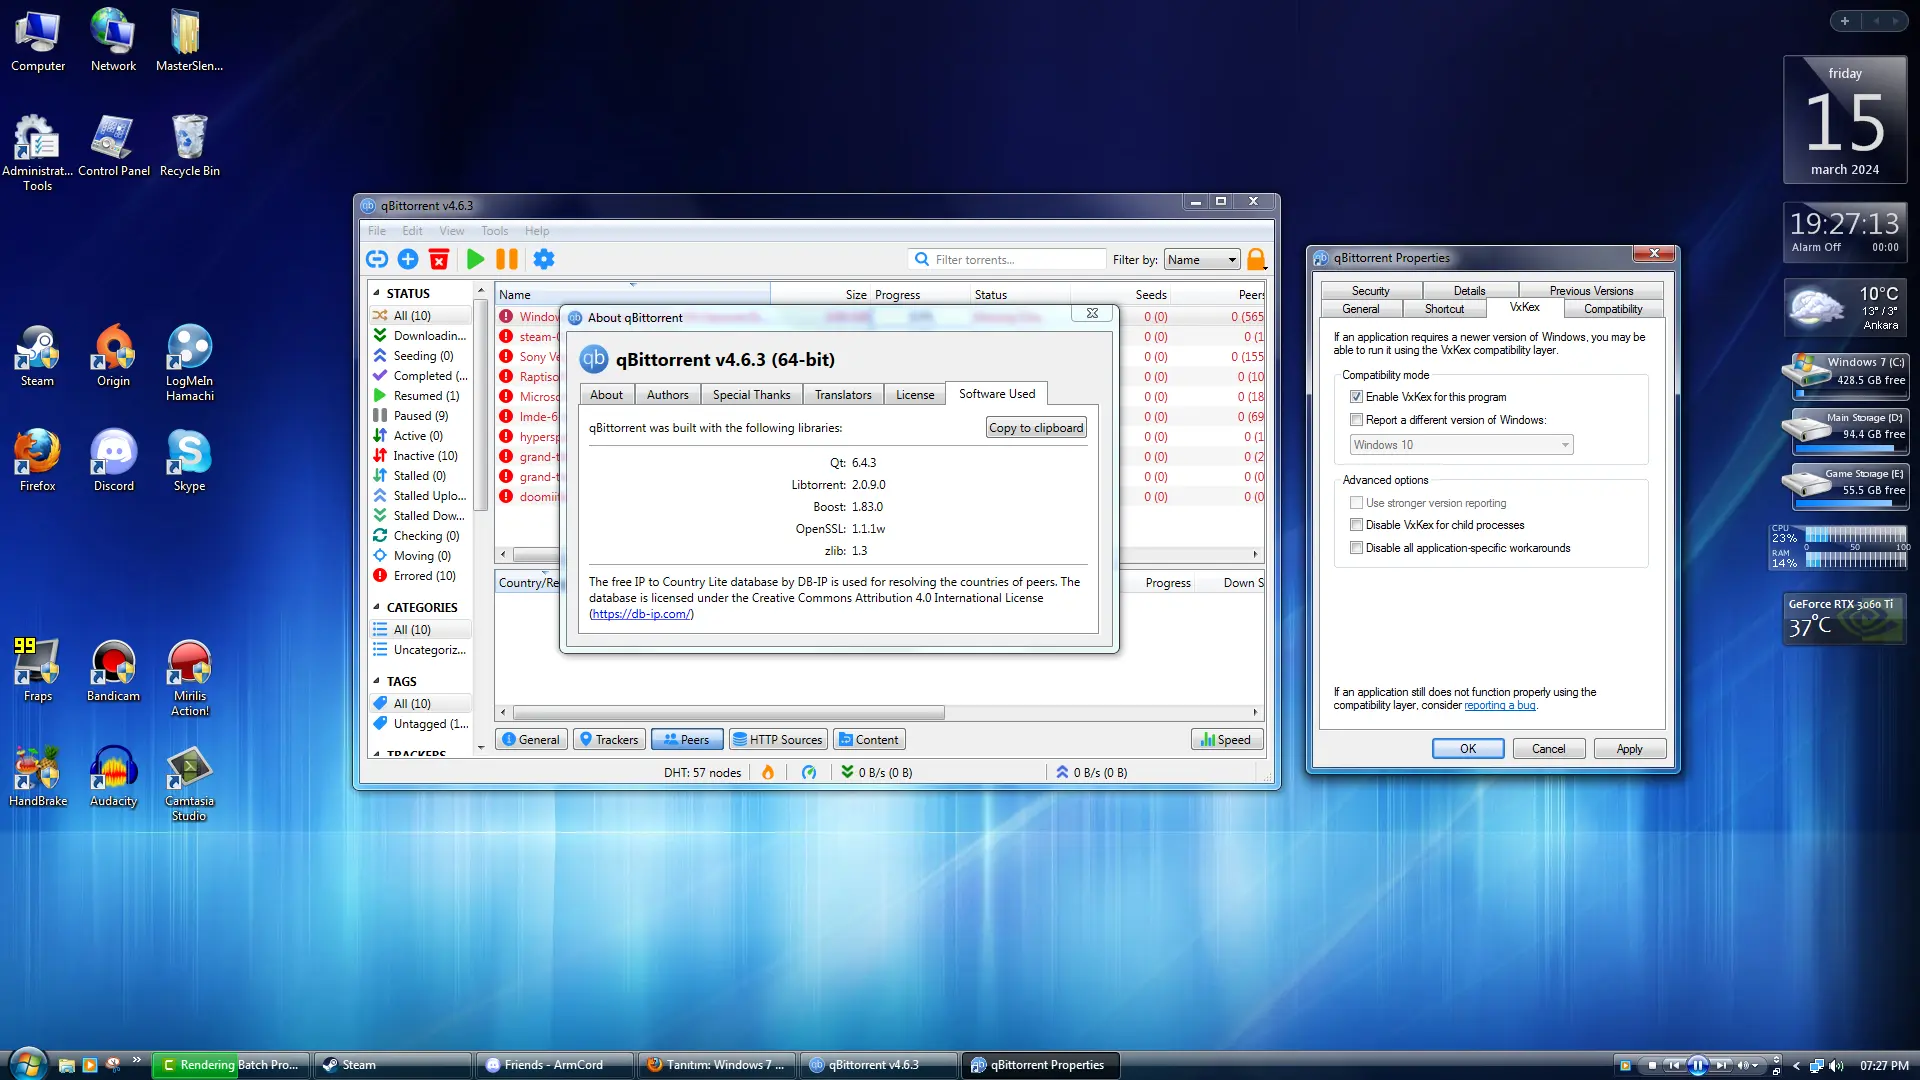Show Content panel in qBittorrent

869,740
